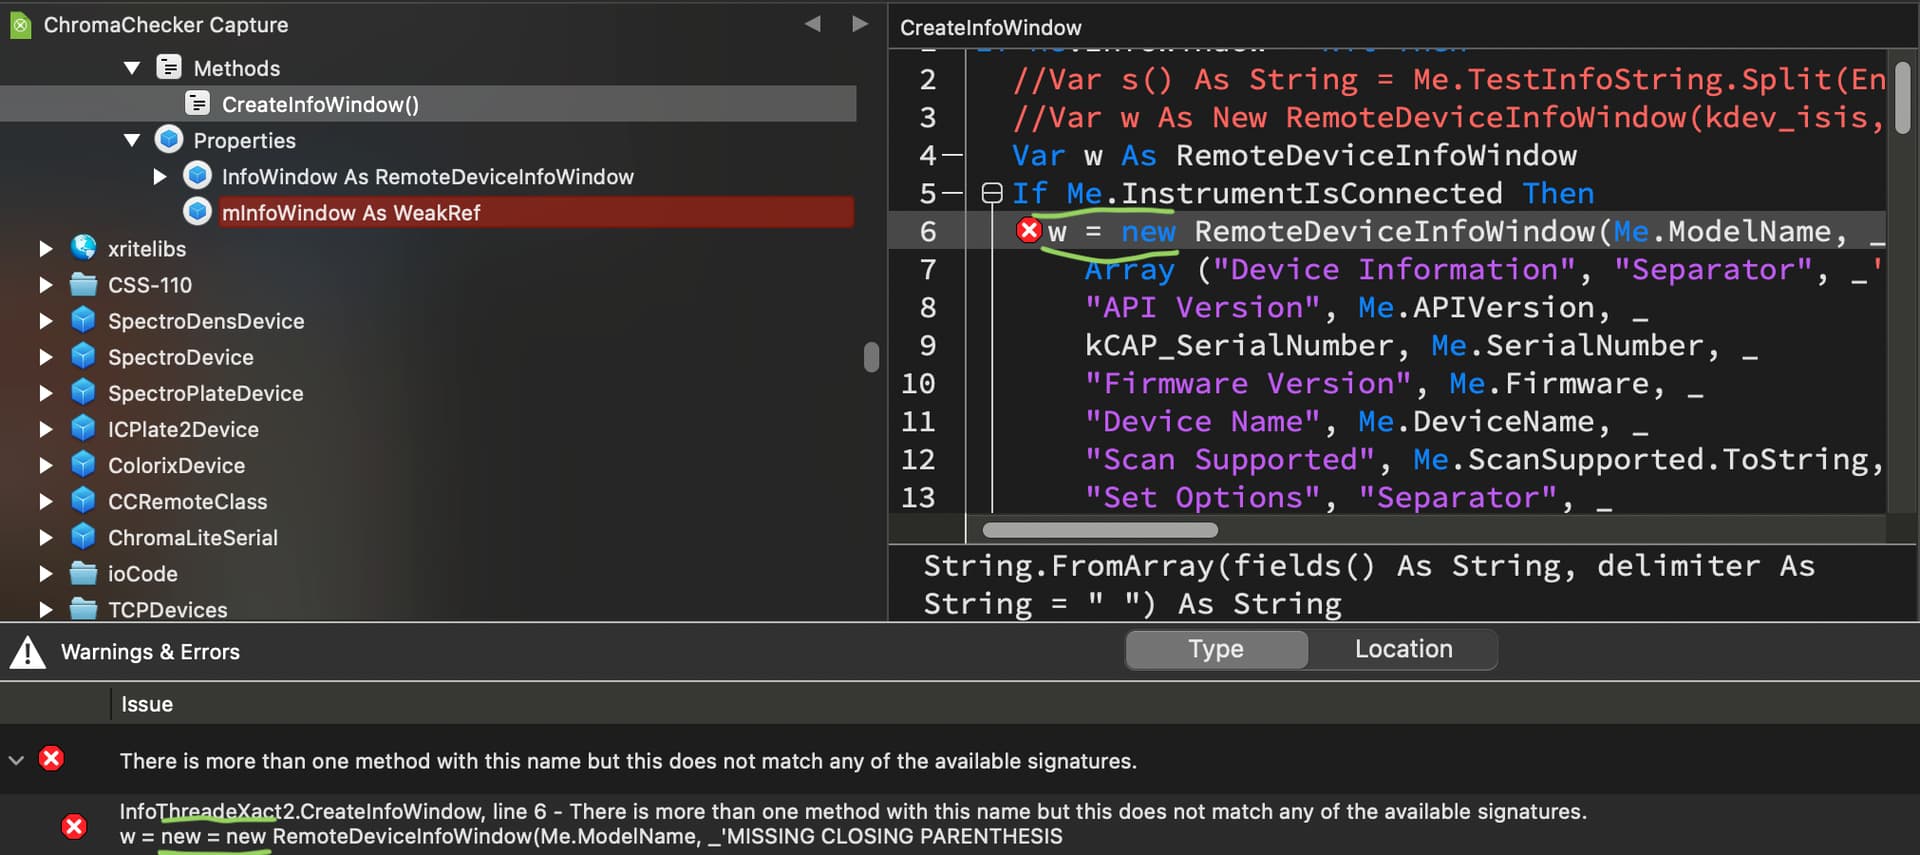Select the SpectroPlateDevice item
1920x855 pixels.
205,393
